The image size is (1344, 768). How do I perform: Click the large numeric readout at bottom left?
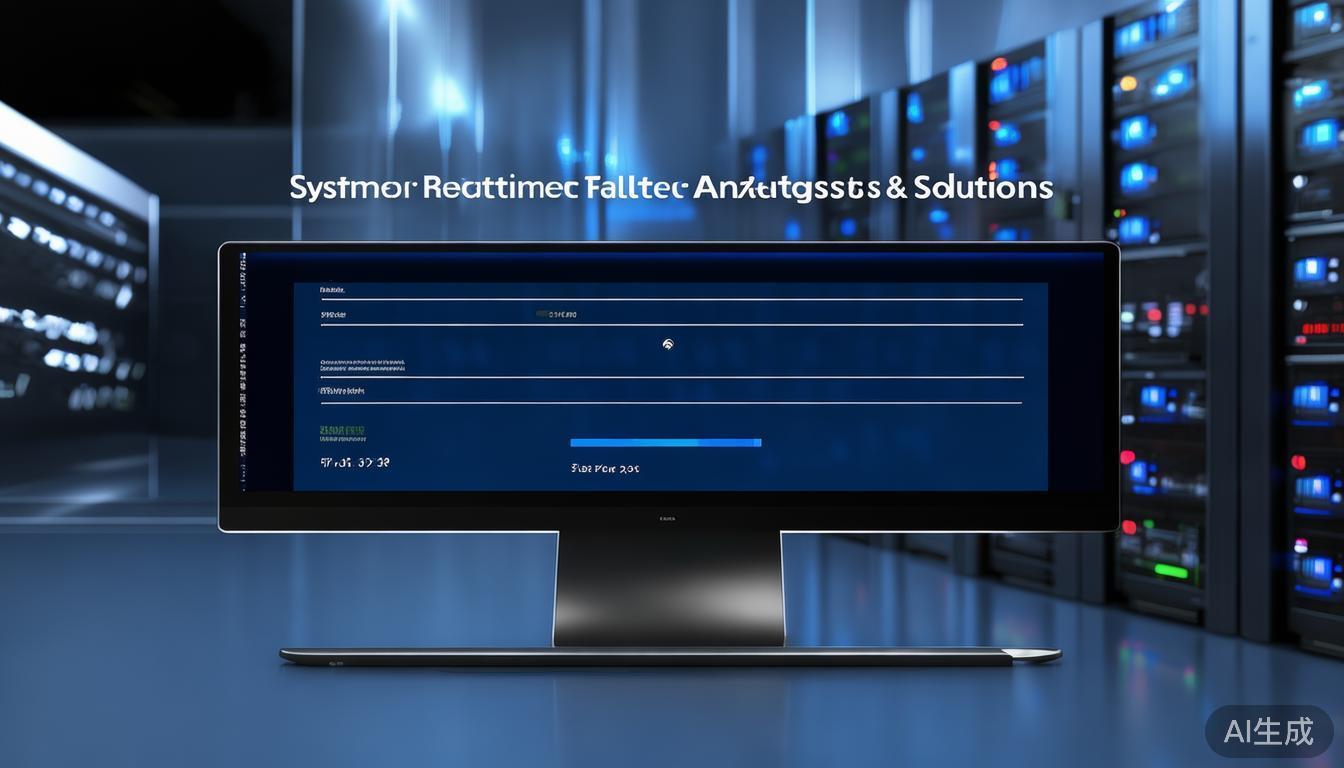coord(354,463)
